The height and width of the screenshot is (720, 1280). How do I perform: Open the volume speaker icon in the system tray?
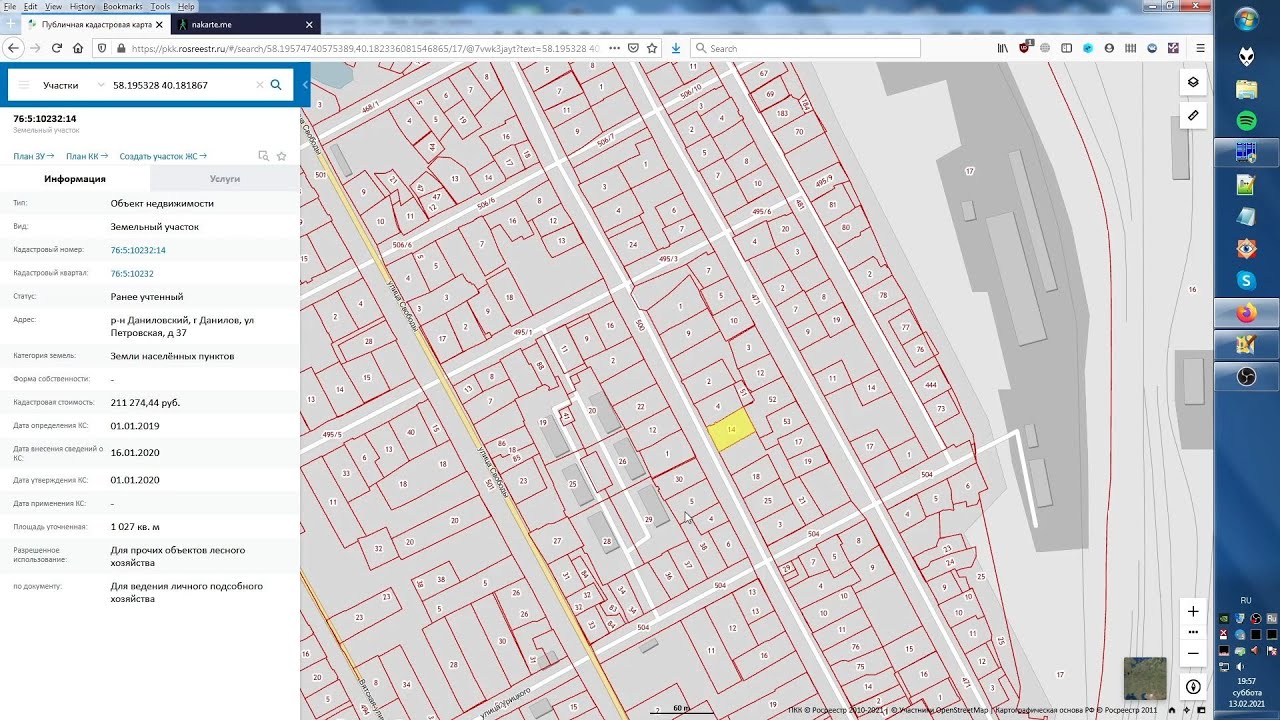pyautogui.click(x=1239, y=666)
